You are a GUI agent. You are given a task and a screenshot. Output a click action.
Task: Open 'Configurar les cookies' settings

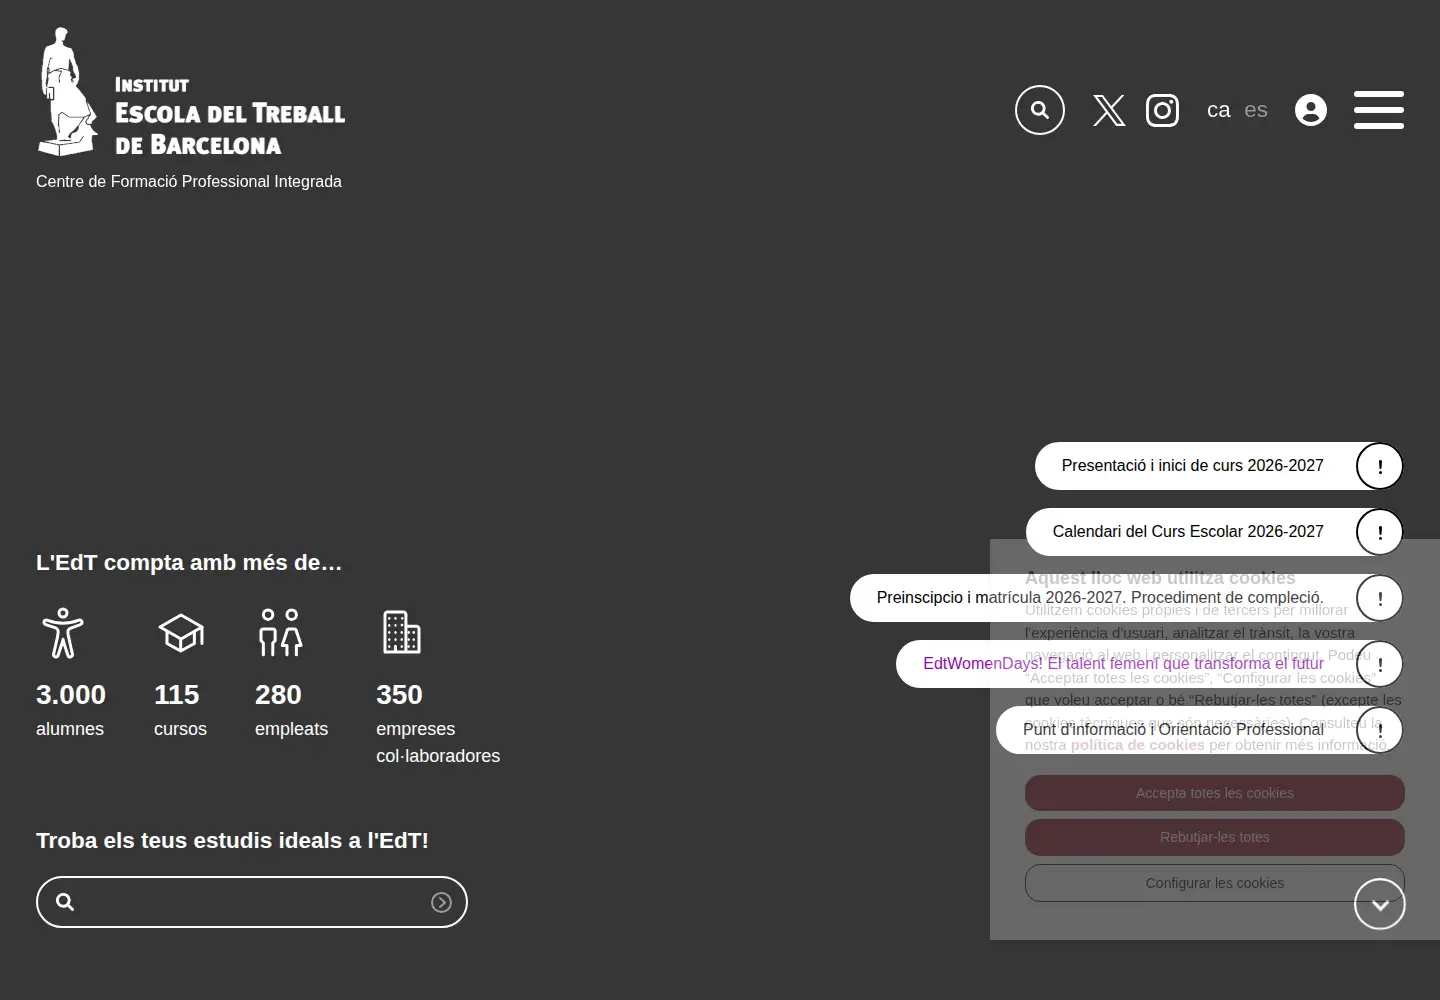point(1215,883)
